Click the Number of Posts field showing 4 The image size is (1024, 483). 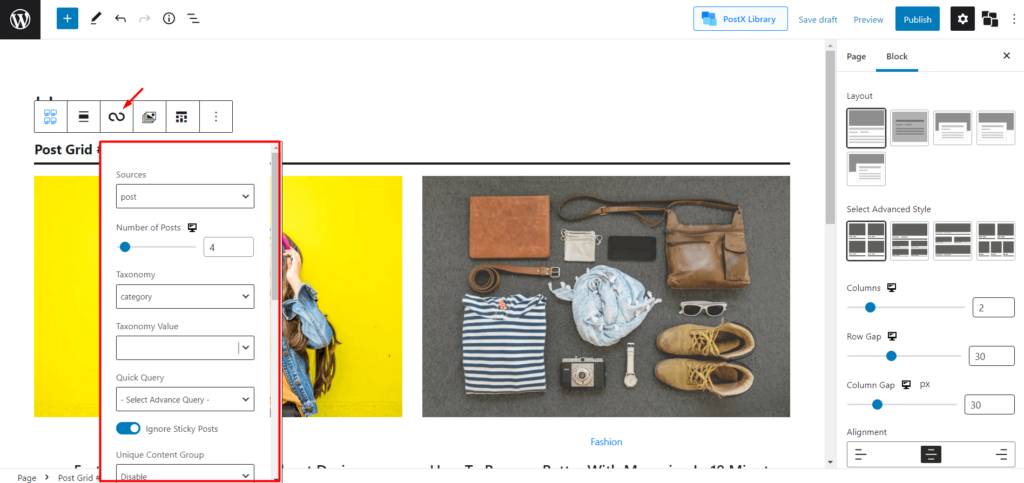pos(229,247)
